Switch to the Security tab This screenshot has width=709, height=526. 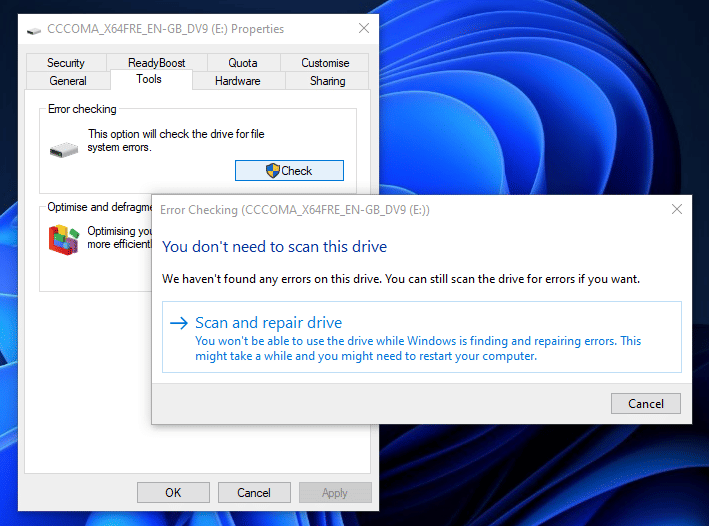tap(66, 62)
